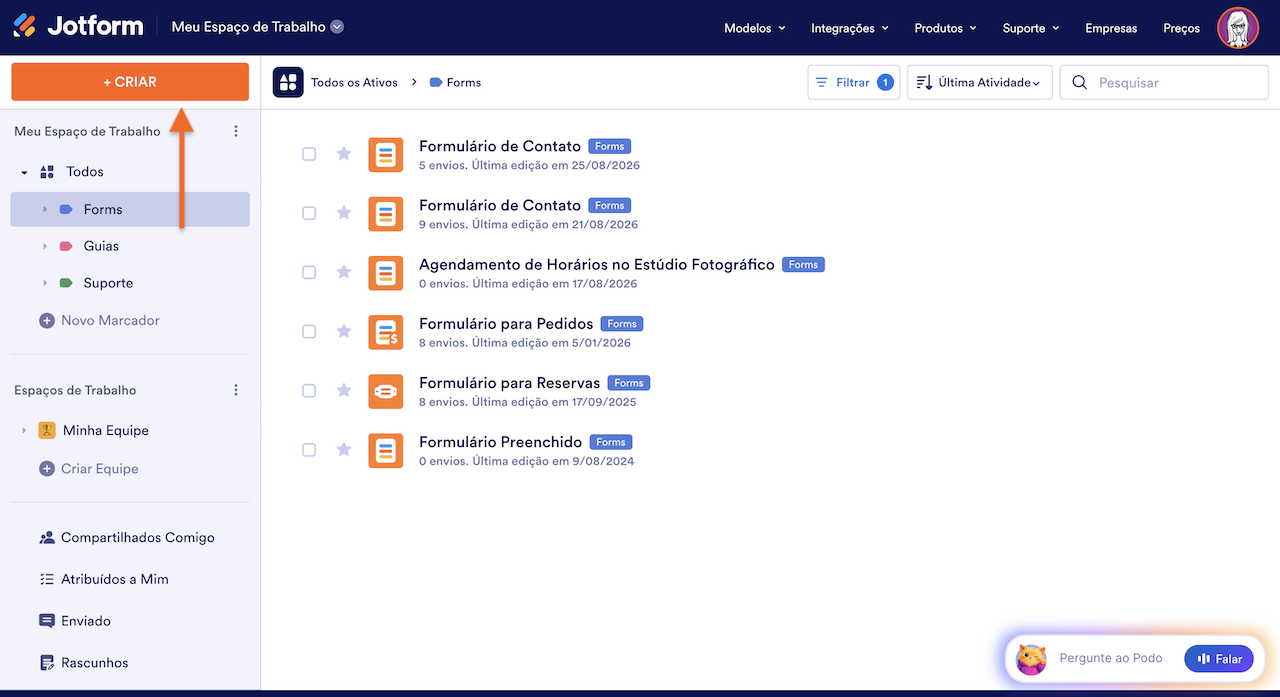Open the user avatar profile menu
The width and height of the screenshot is (1280, 697).
click(1238, 28)
